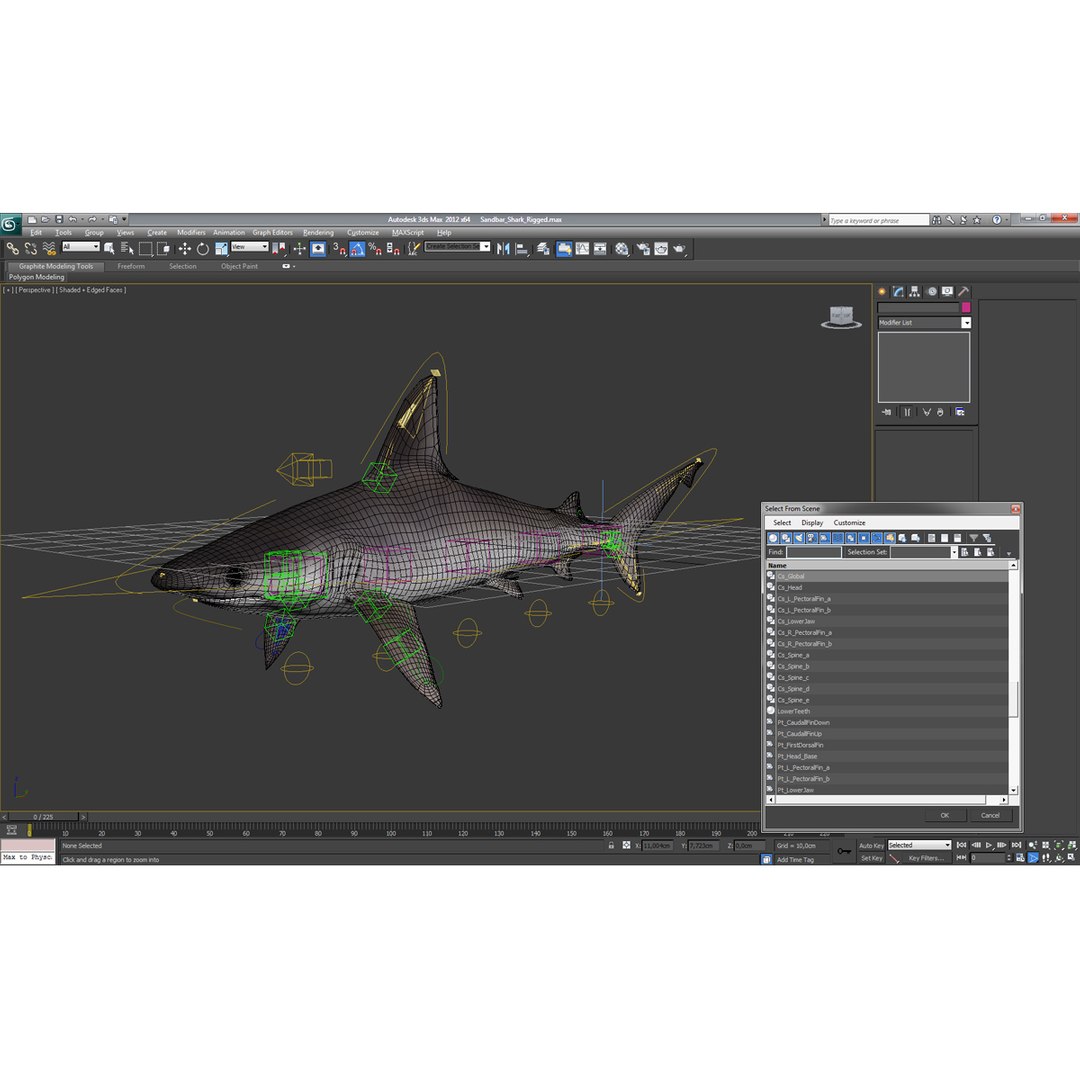Image resolution: width=1080 pixels, height=1080 pixels.
Task: Open the Utilities hammer panel tab
Action: pos(964,291)
